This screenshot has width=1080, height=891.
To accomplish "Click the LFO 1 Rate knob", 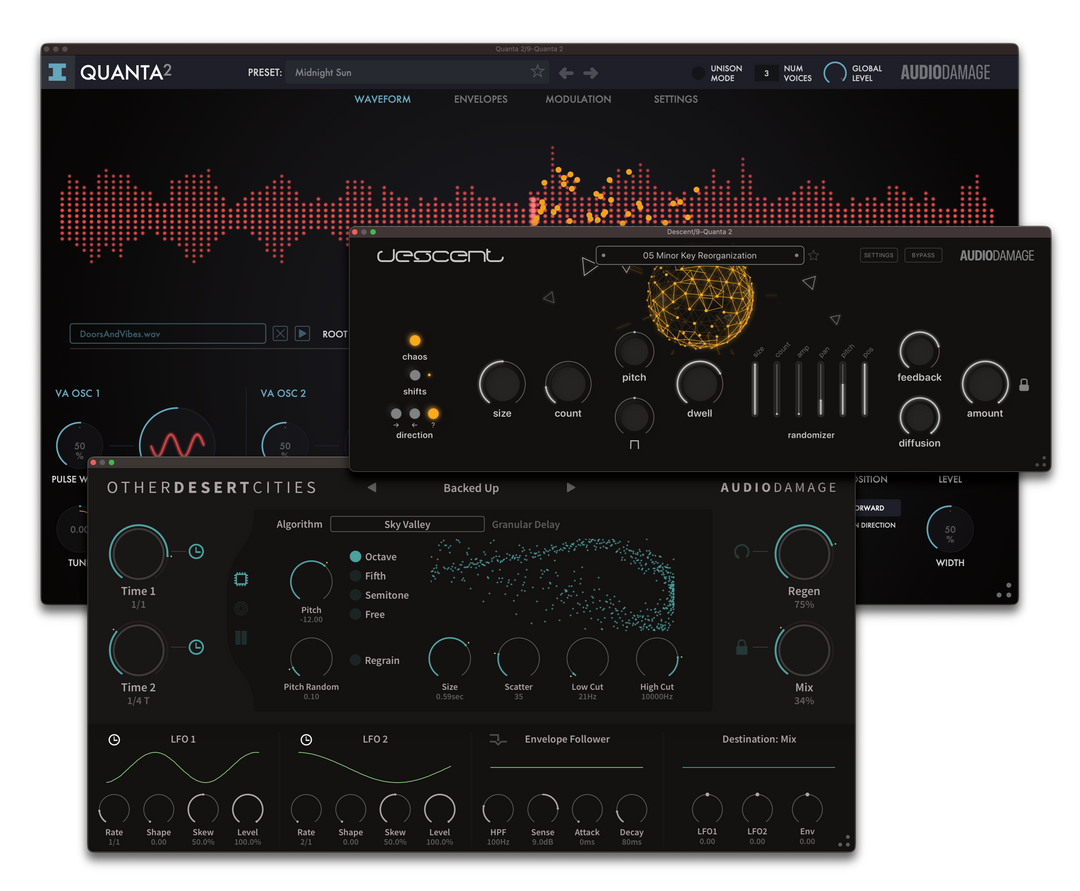I will [x=114, y=809].
